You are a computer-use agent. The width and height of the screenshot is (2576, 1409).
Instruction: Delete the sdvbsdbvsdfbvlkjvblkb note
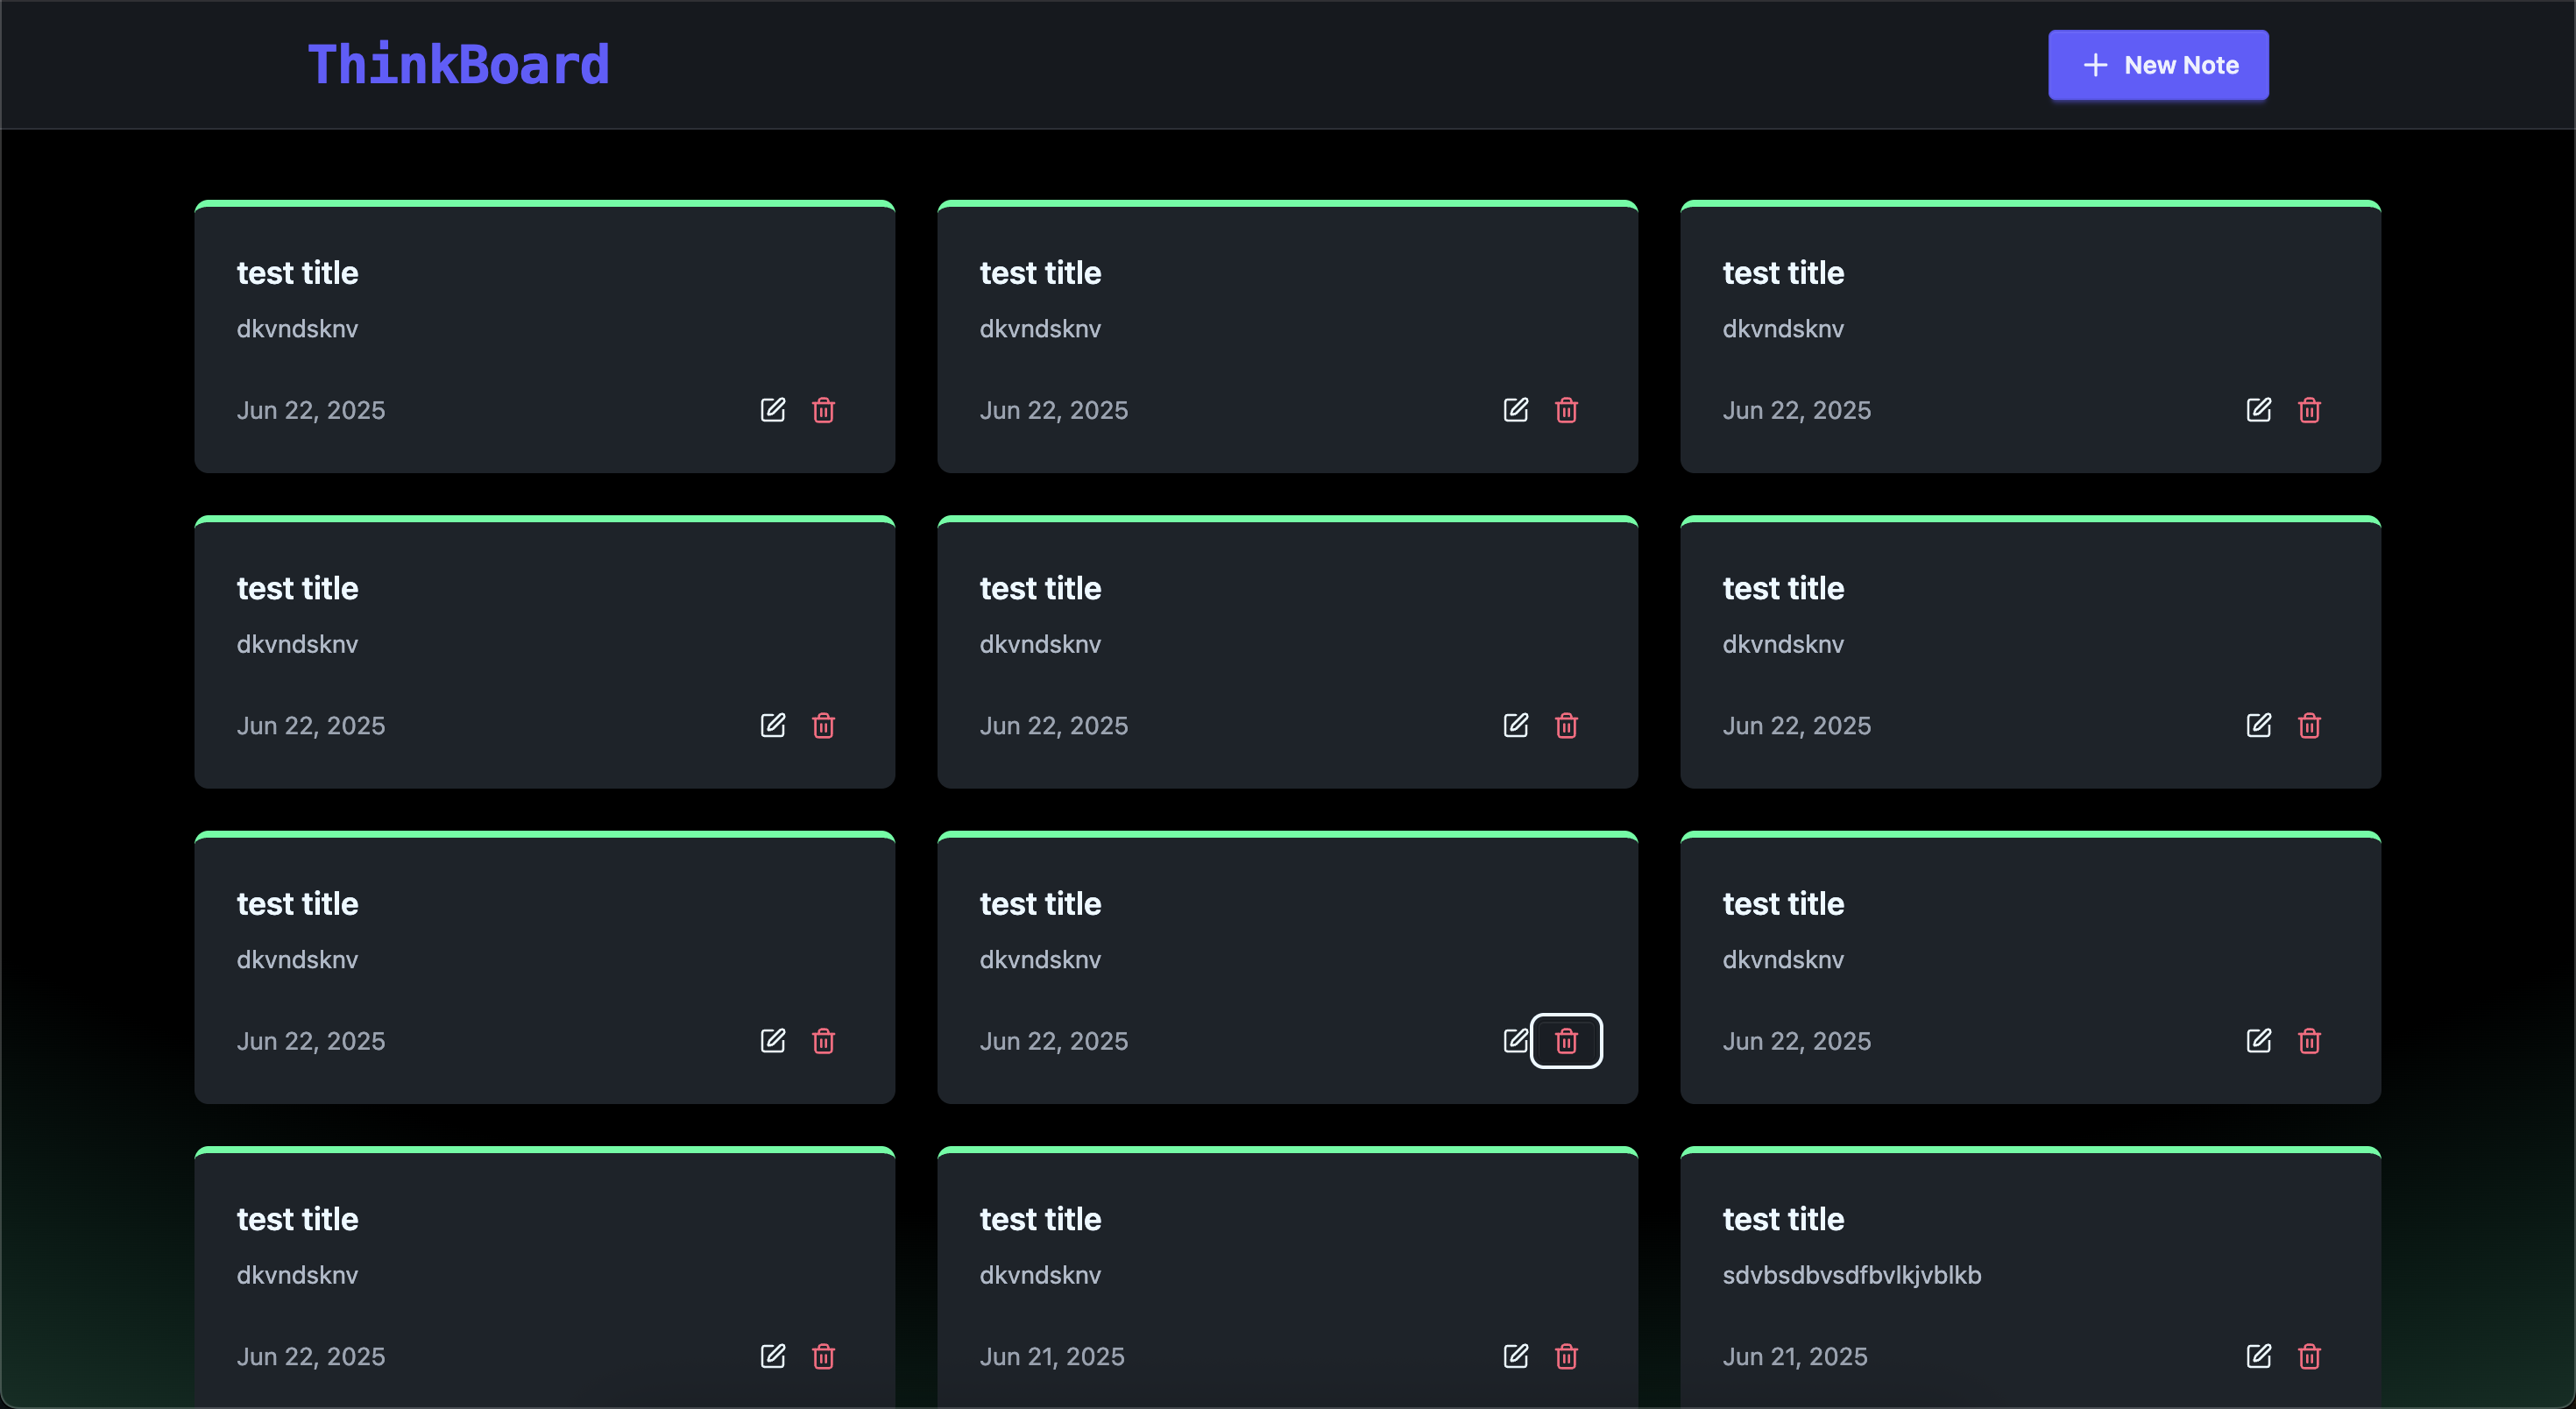2309,1356
